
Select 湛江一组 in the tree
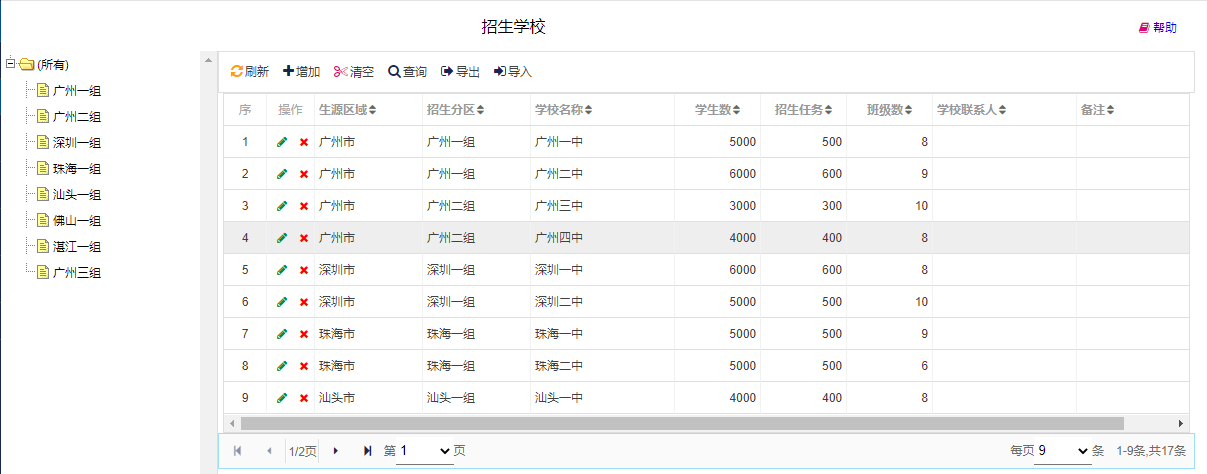pos(76,247)
